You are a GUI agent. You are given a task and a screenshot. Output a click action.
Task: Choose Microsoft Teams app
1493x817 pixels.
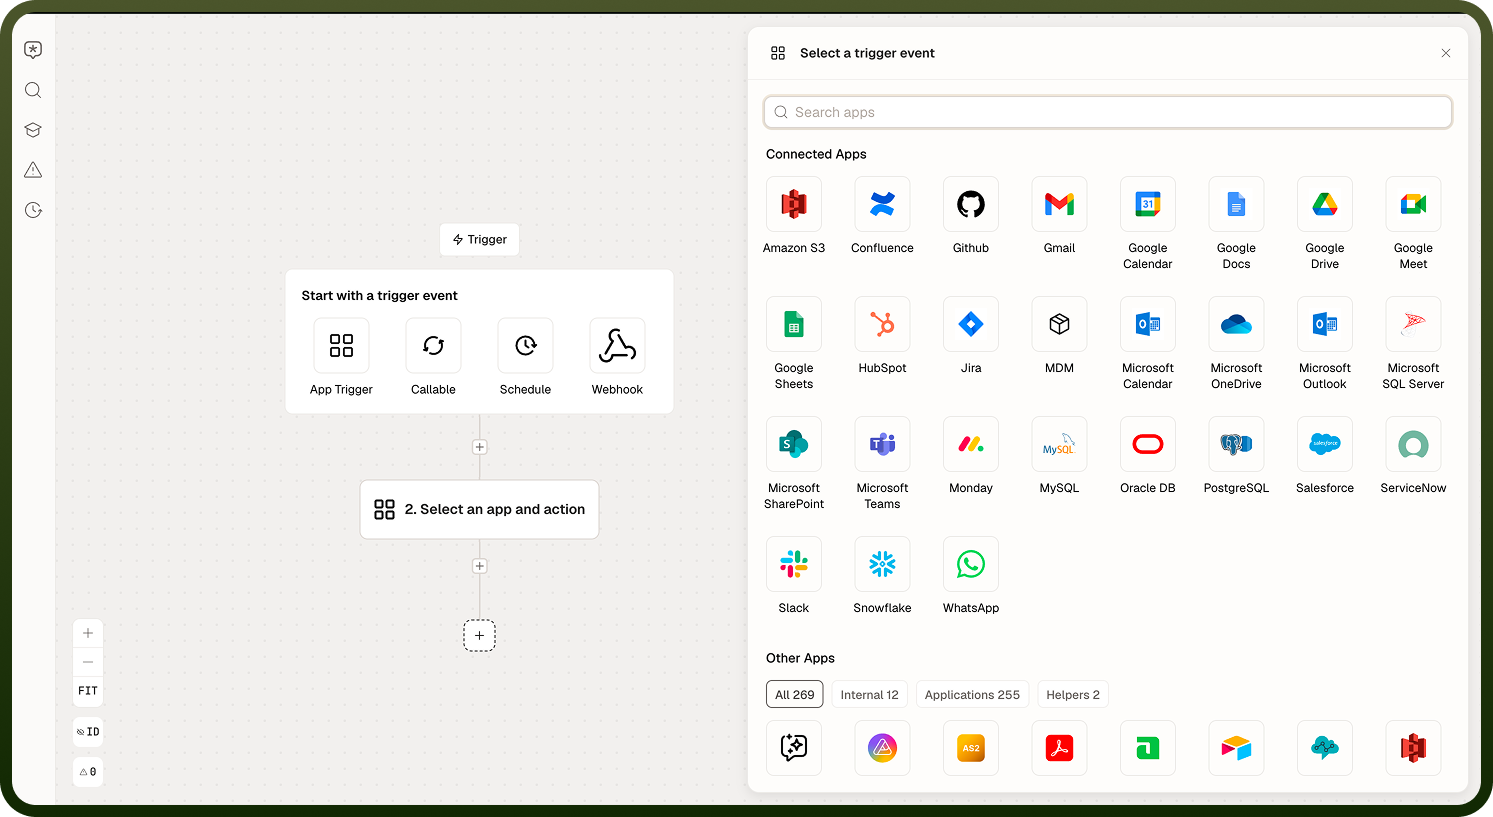click(882, 444)
